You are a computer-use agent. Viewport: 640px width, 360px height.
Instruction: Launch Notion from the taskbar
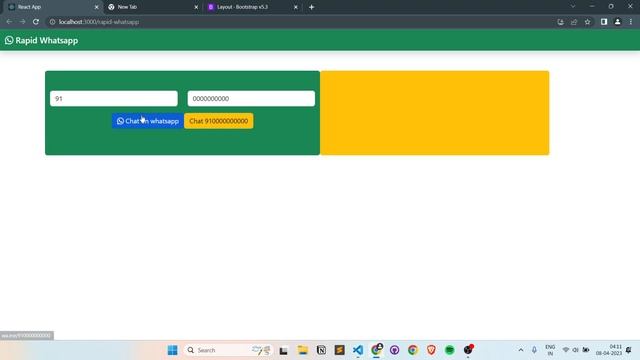coord(321,350)
